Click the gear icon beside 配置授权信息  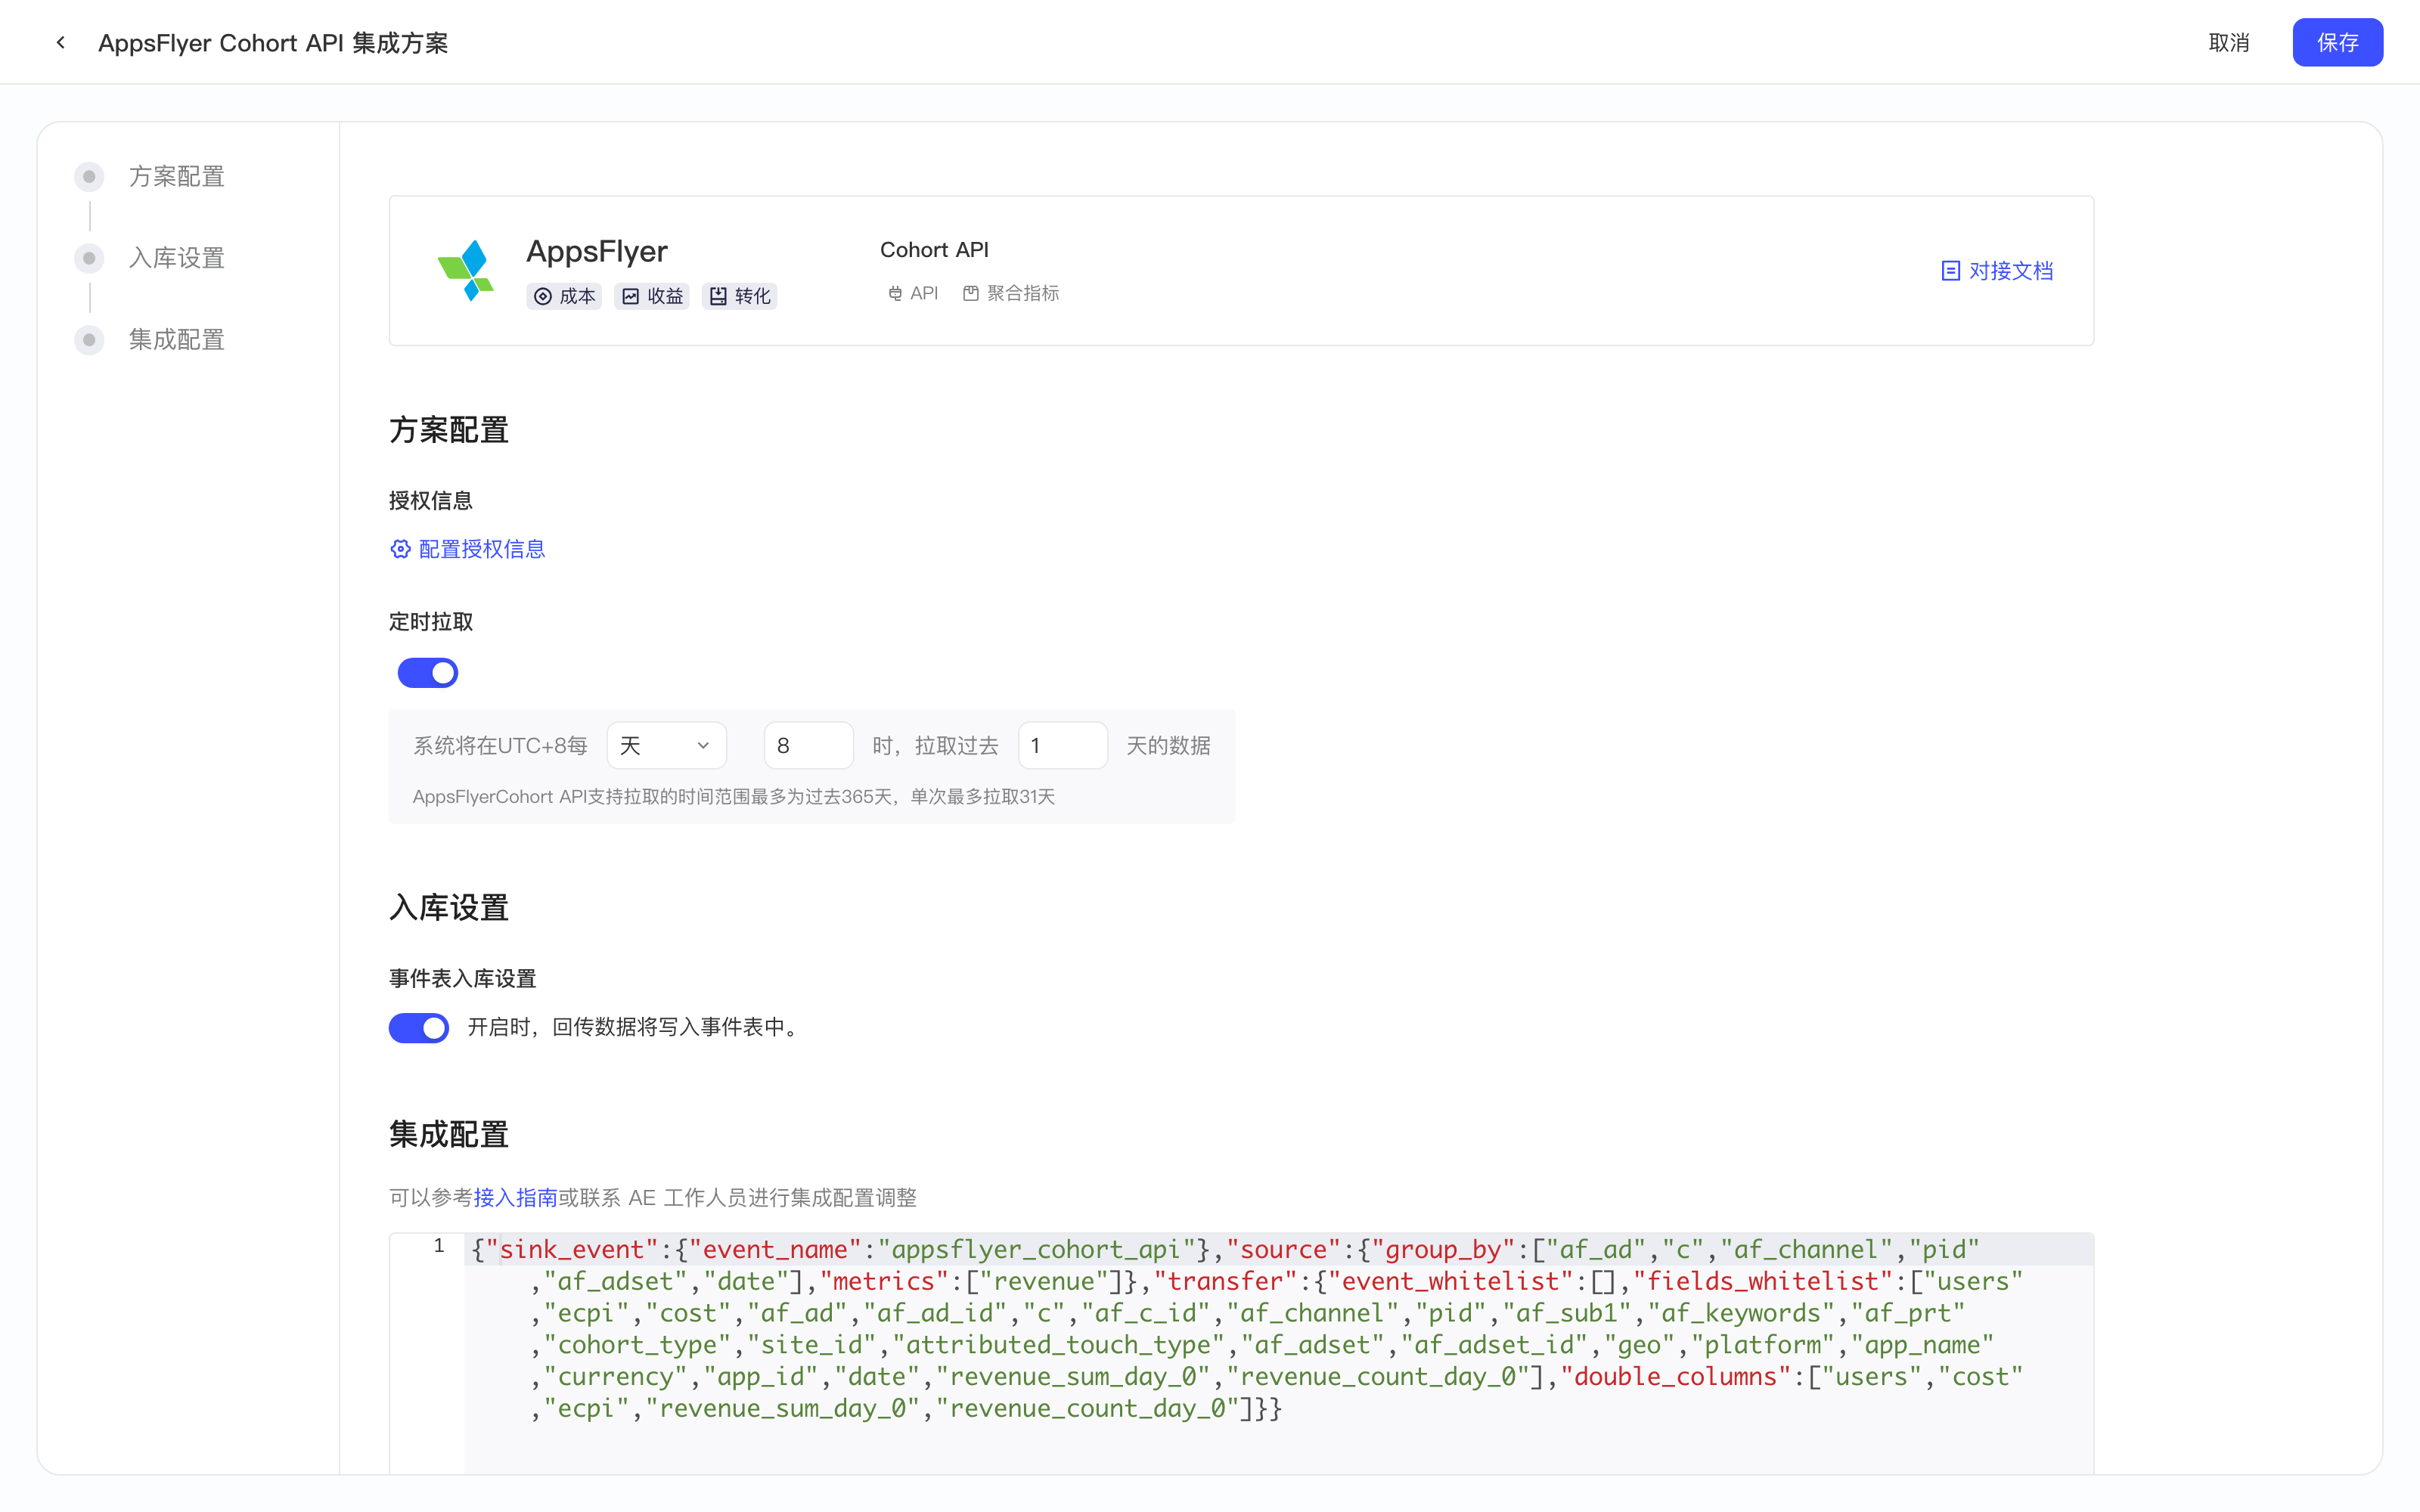click(400, 549)
